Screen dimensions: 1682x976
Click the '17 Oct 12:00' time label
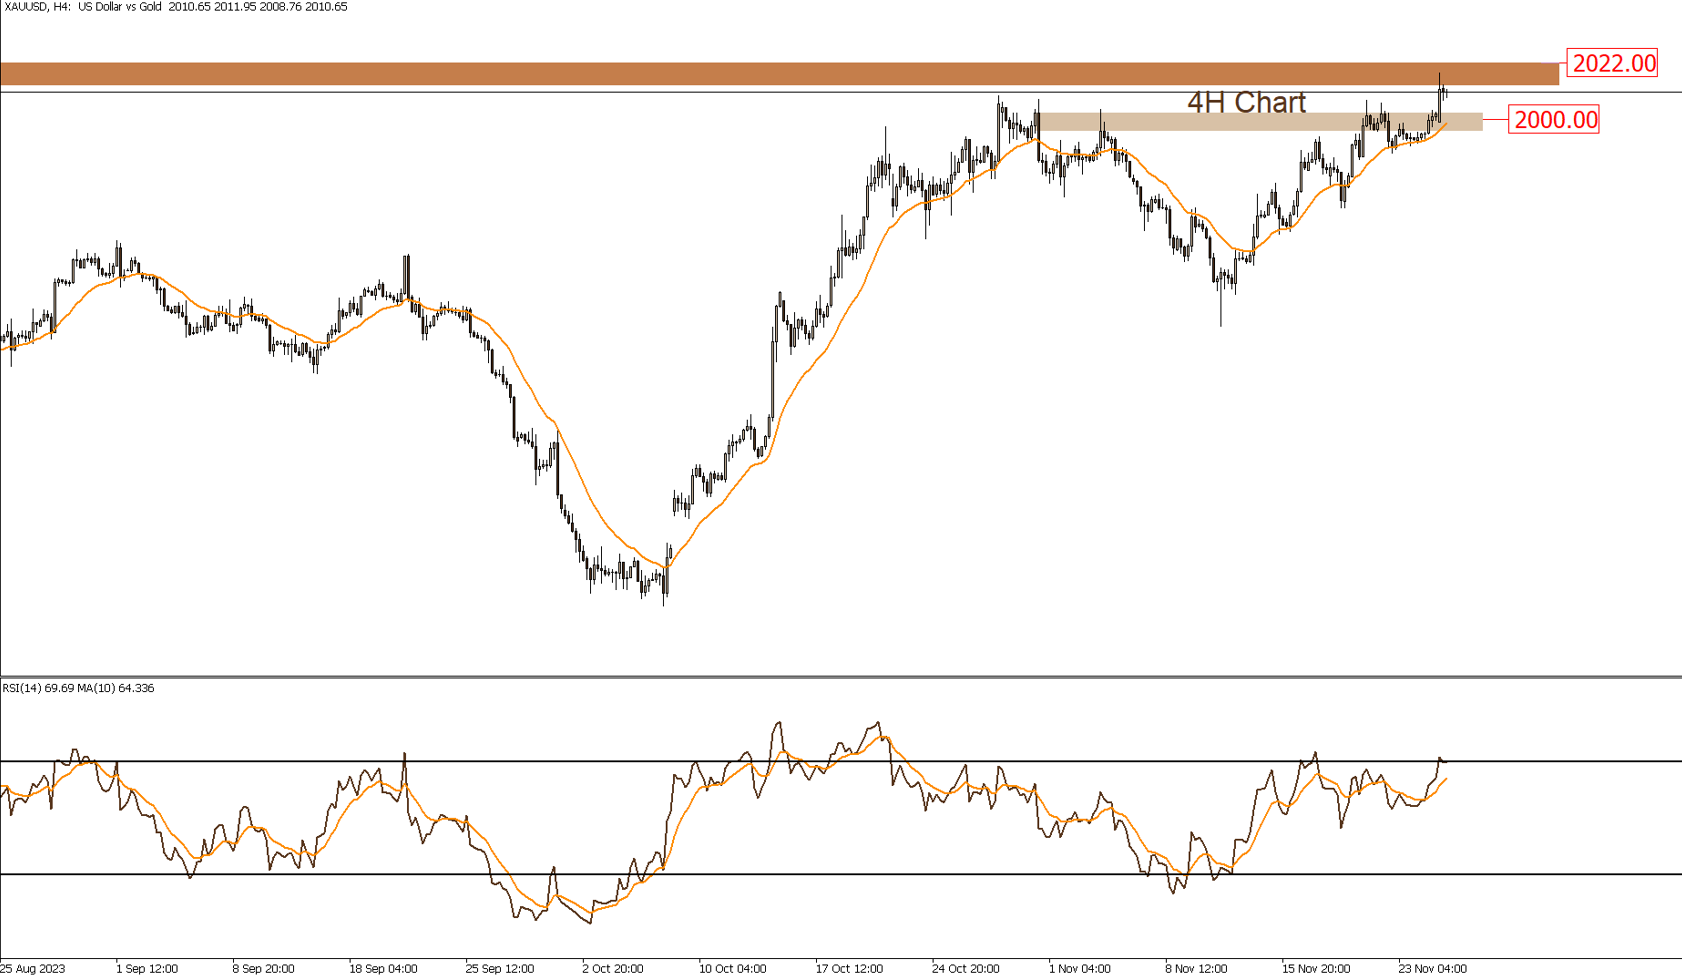click(x=849, y=968)
